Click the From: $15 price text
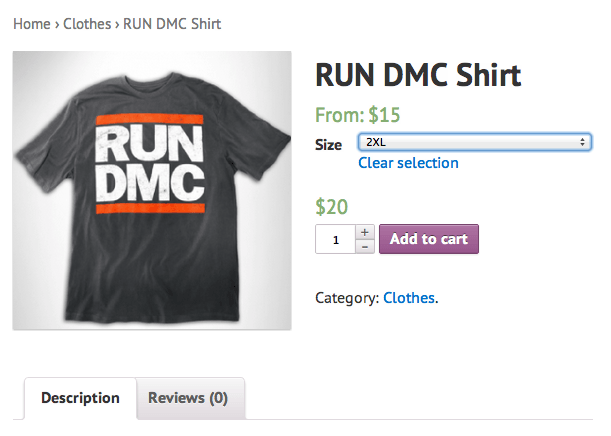The height and width of the screenshot is (436, 611). [x=357, y=115]
